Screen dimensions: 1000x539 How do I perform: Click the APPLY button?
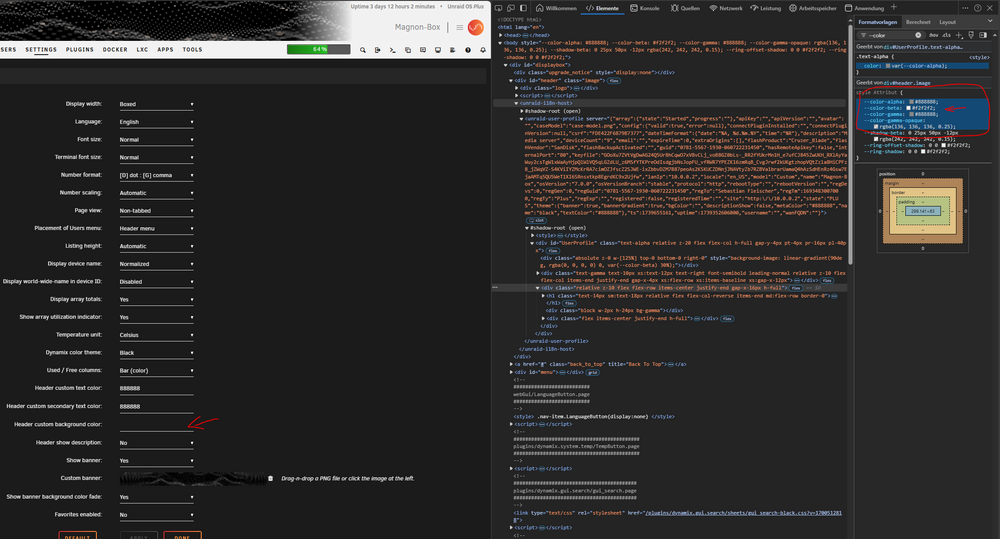[138, 535]
